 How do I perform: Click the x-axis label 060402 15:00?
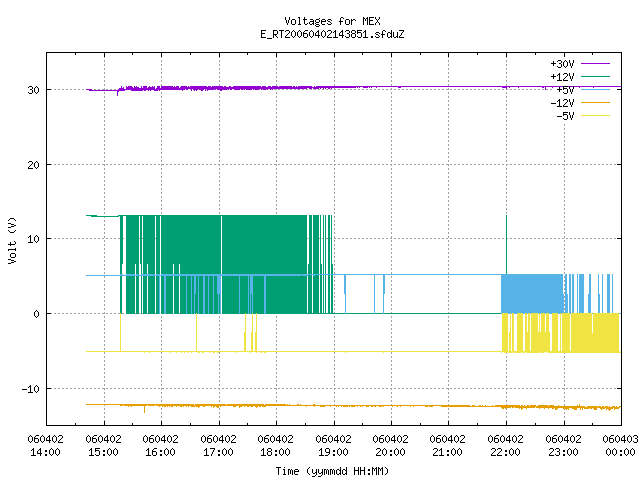pos(104,446)
